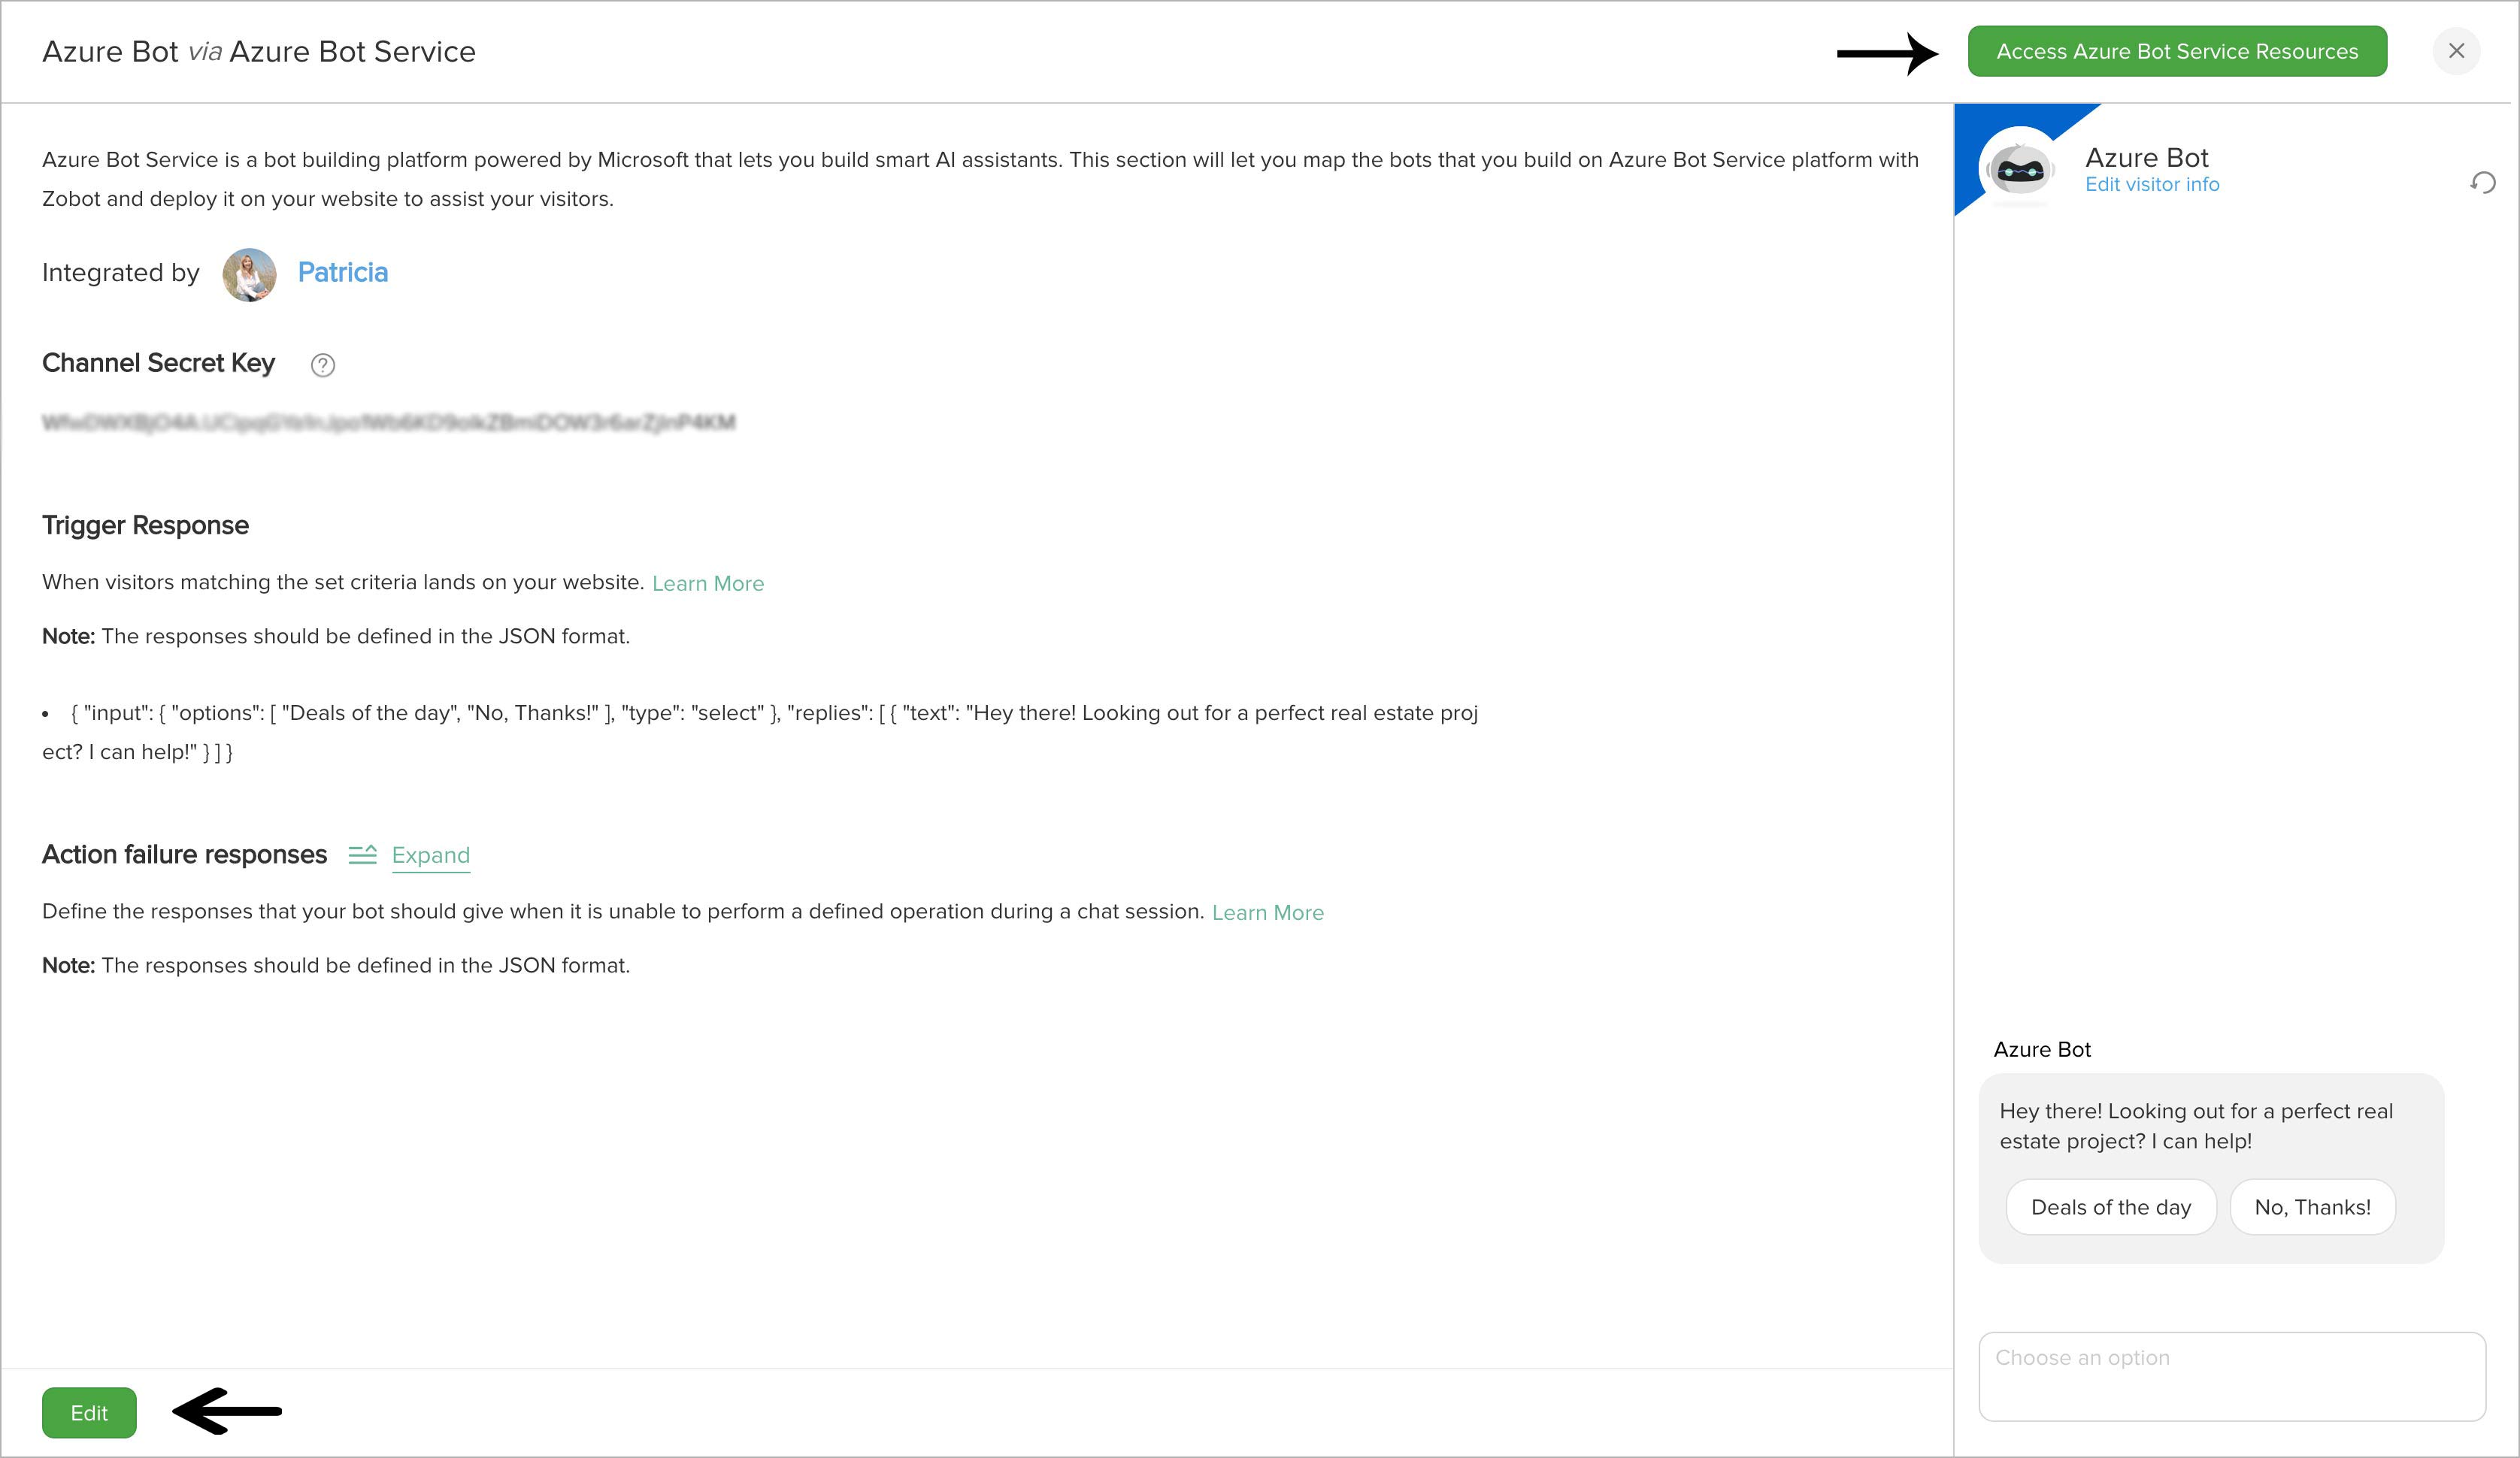Click the Trigger Response heading
Screen dimensions: 2520x1458
[145, 525]
